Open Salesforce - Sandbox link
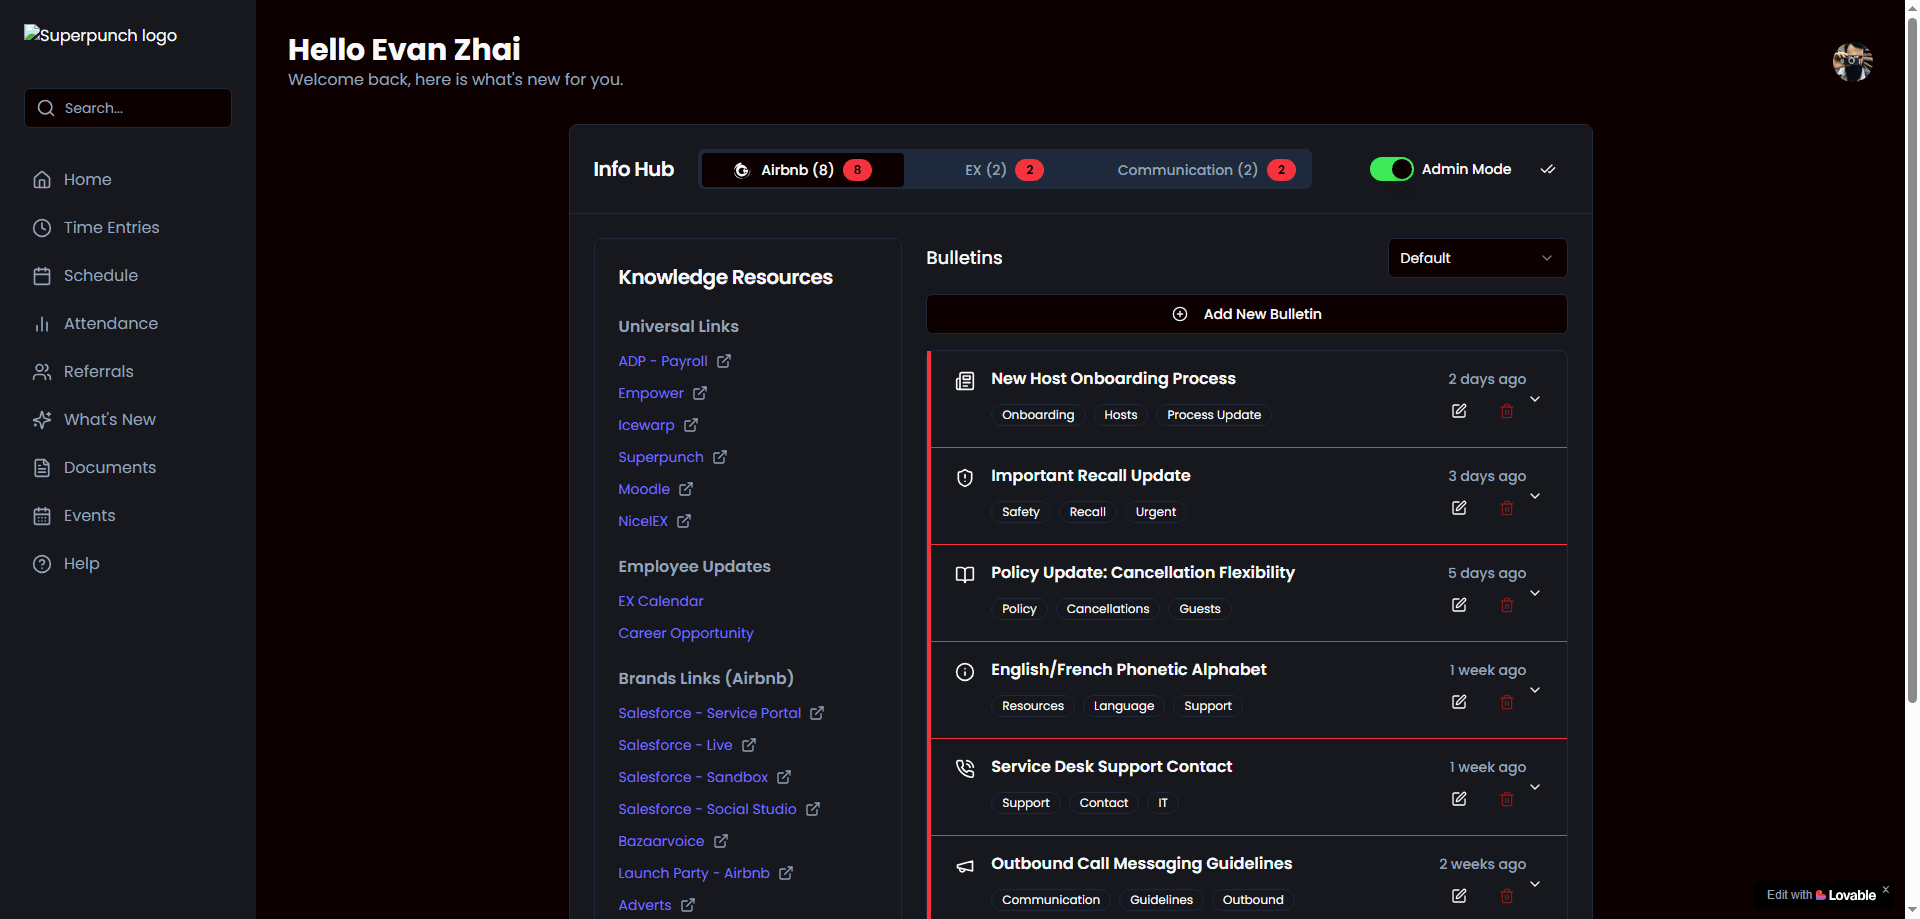This screenshot has height=919, width=1920. 693,777
